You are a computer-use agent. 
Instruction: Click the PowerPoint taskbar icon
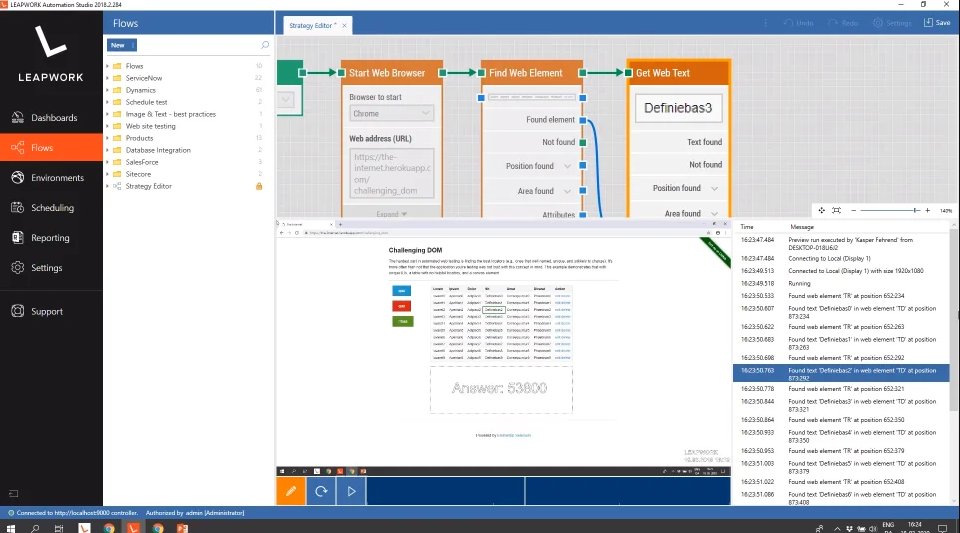click(x=182, y=528)
